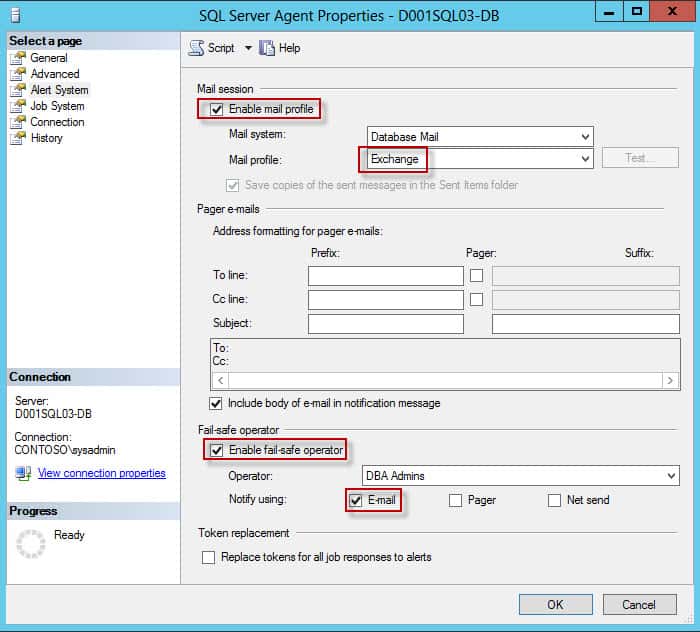Open the Mail profile dropdown
The height and width of the screenshot is (632, 700).
coord(480,159)
